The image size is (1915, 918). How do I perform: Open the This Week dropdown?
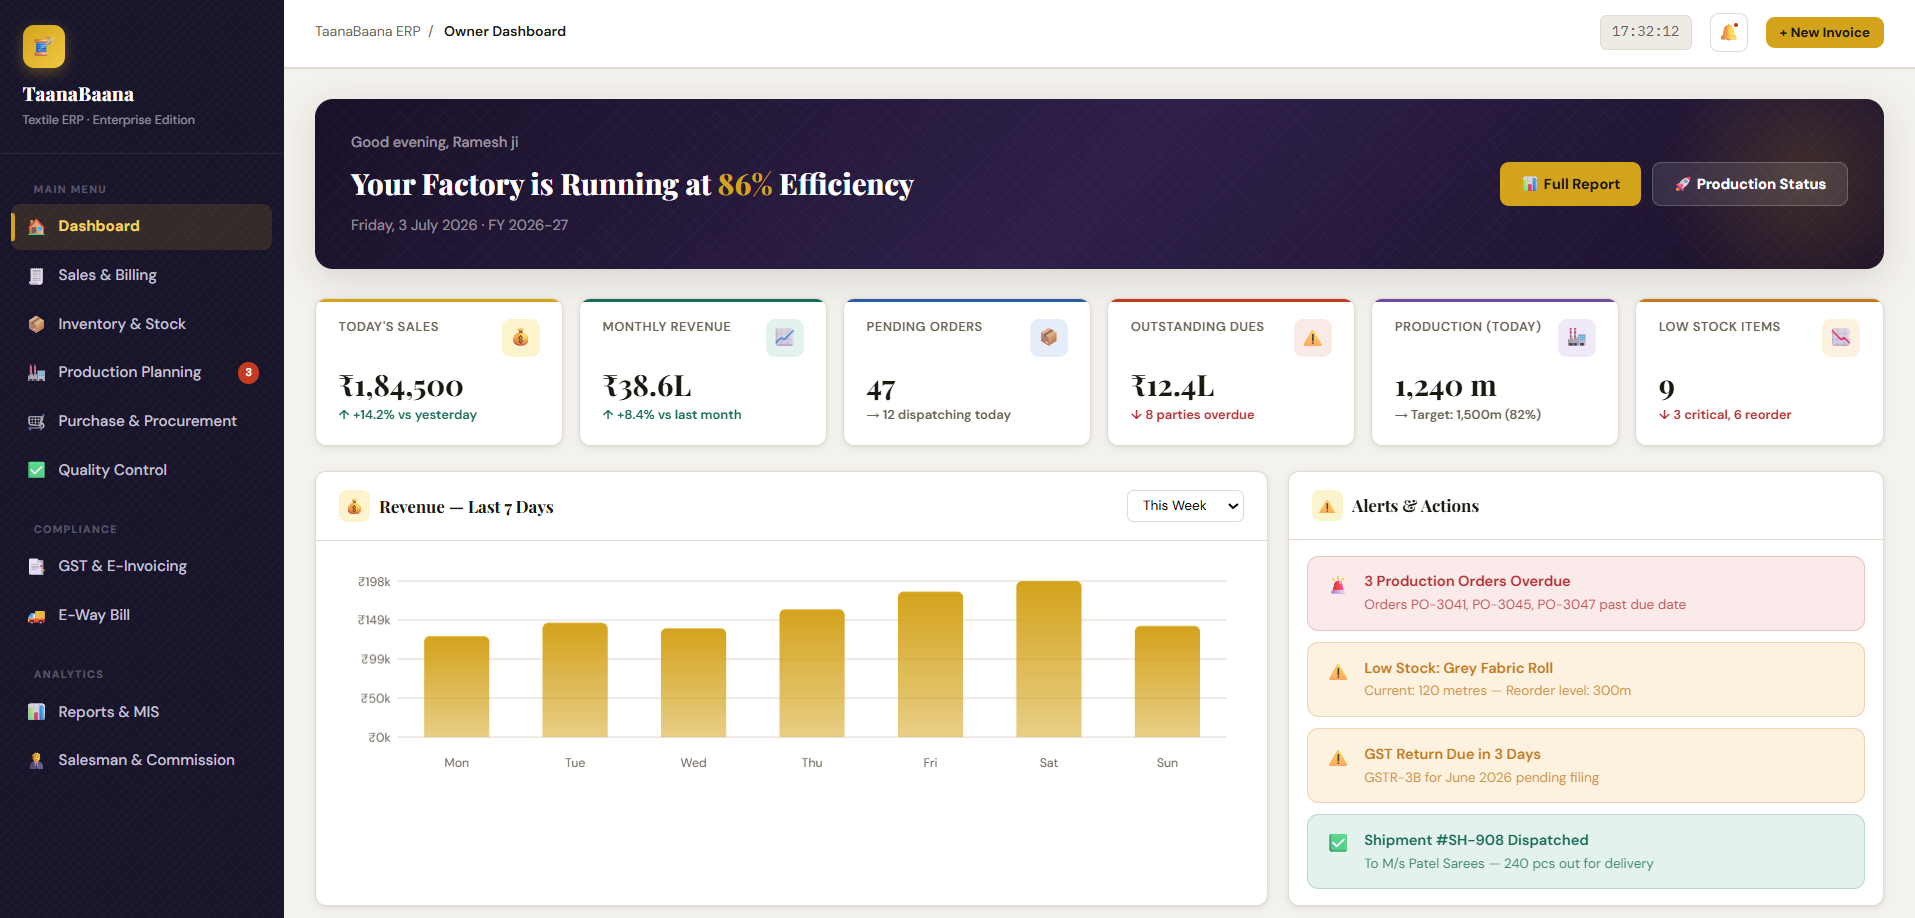tap(1185, 506)
